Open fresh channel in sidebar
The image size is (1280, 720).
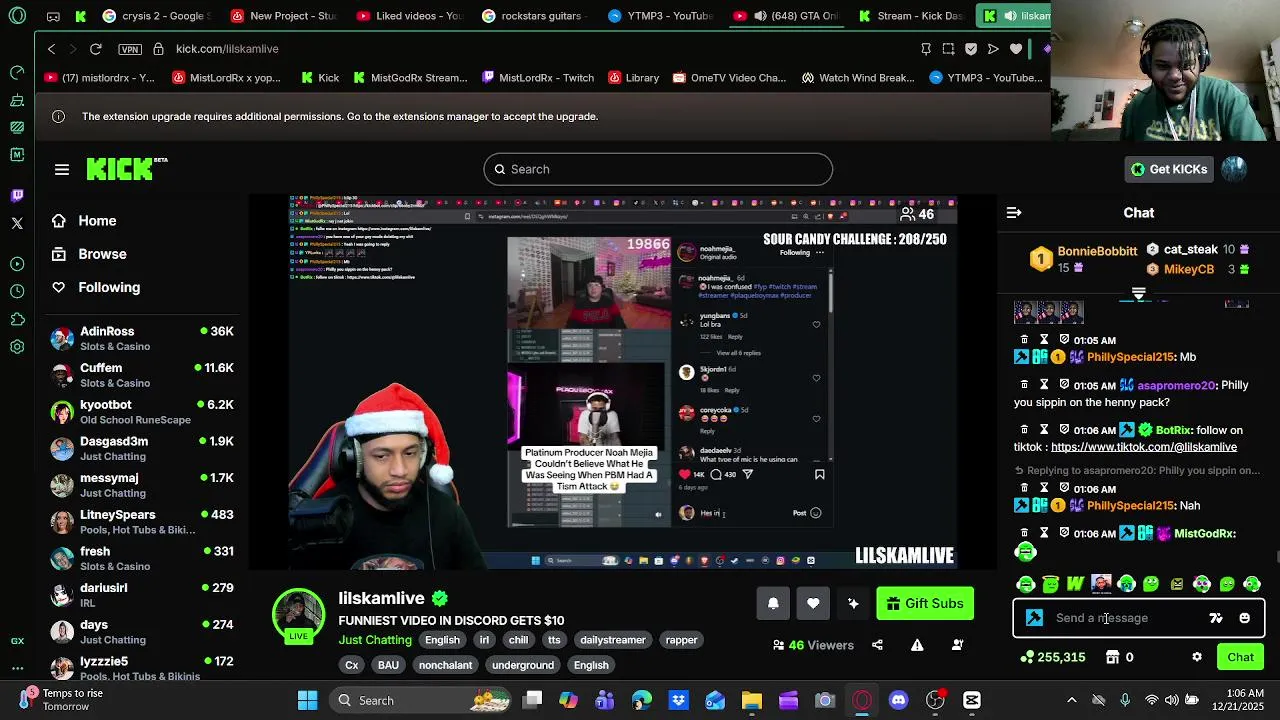click(142, 558)
